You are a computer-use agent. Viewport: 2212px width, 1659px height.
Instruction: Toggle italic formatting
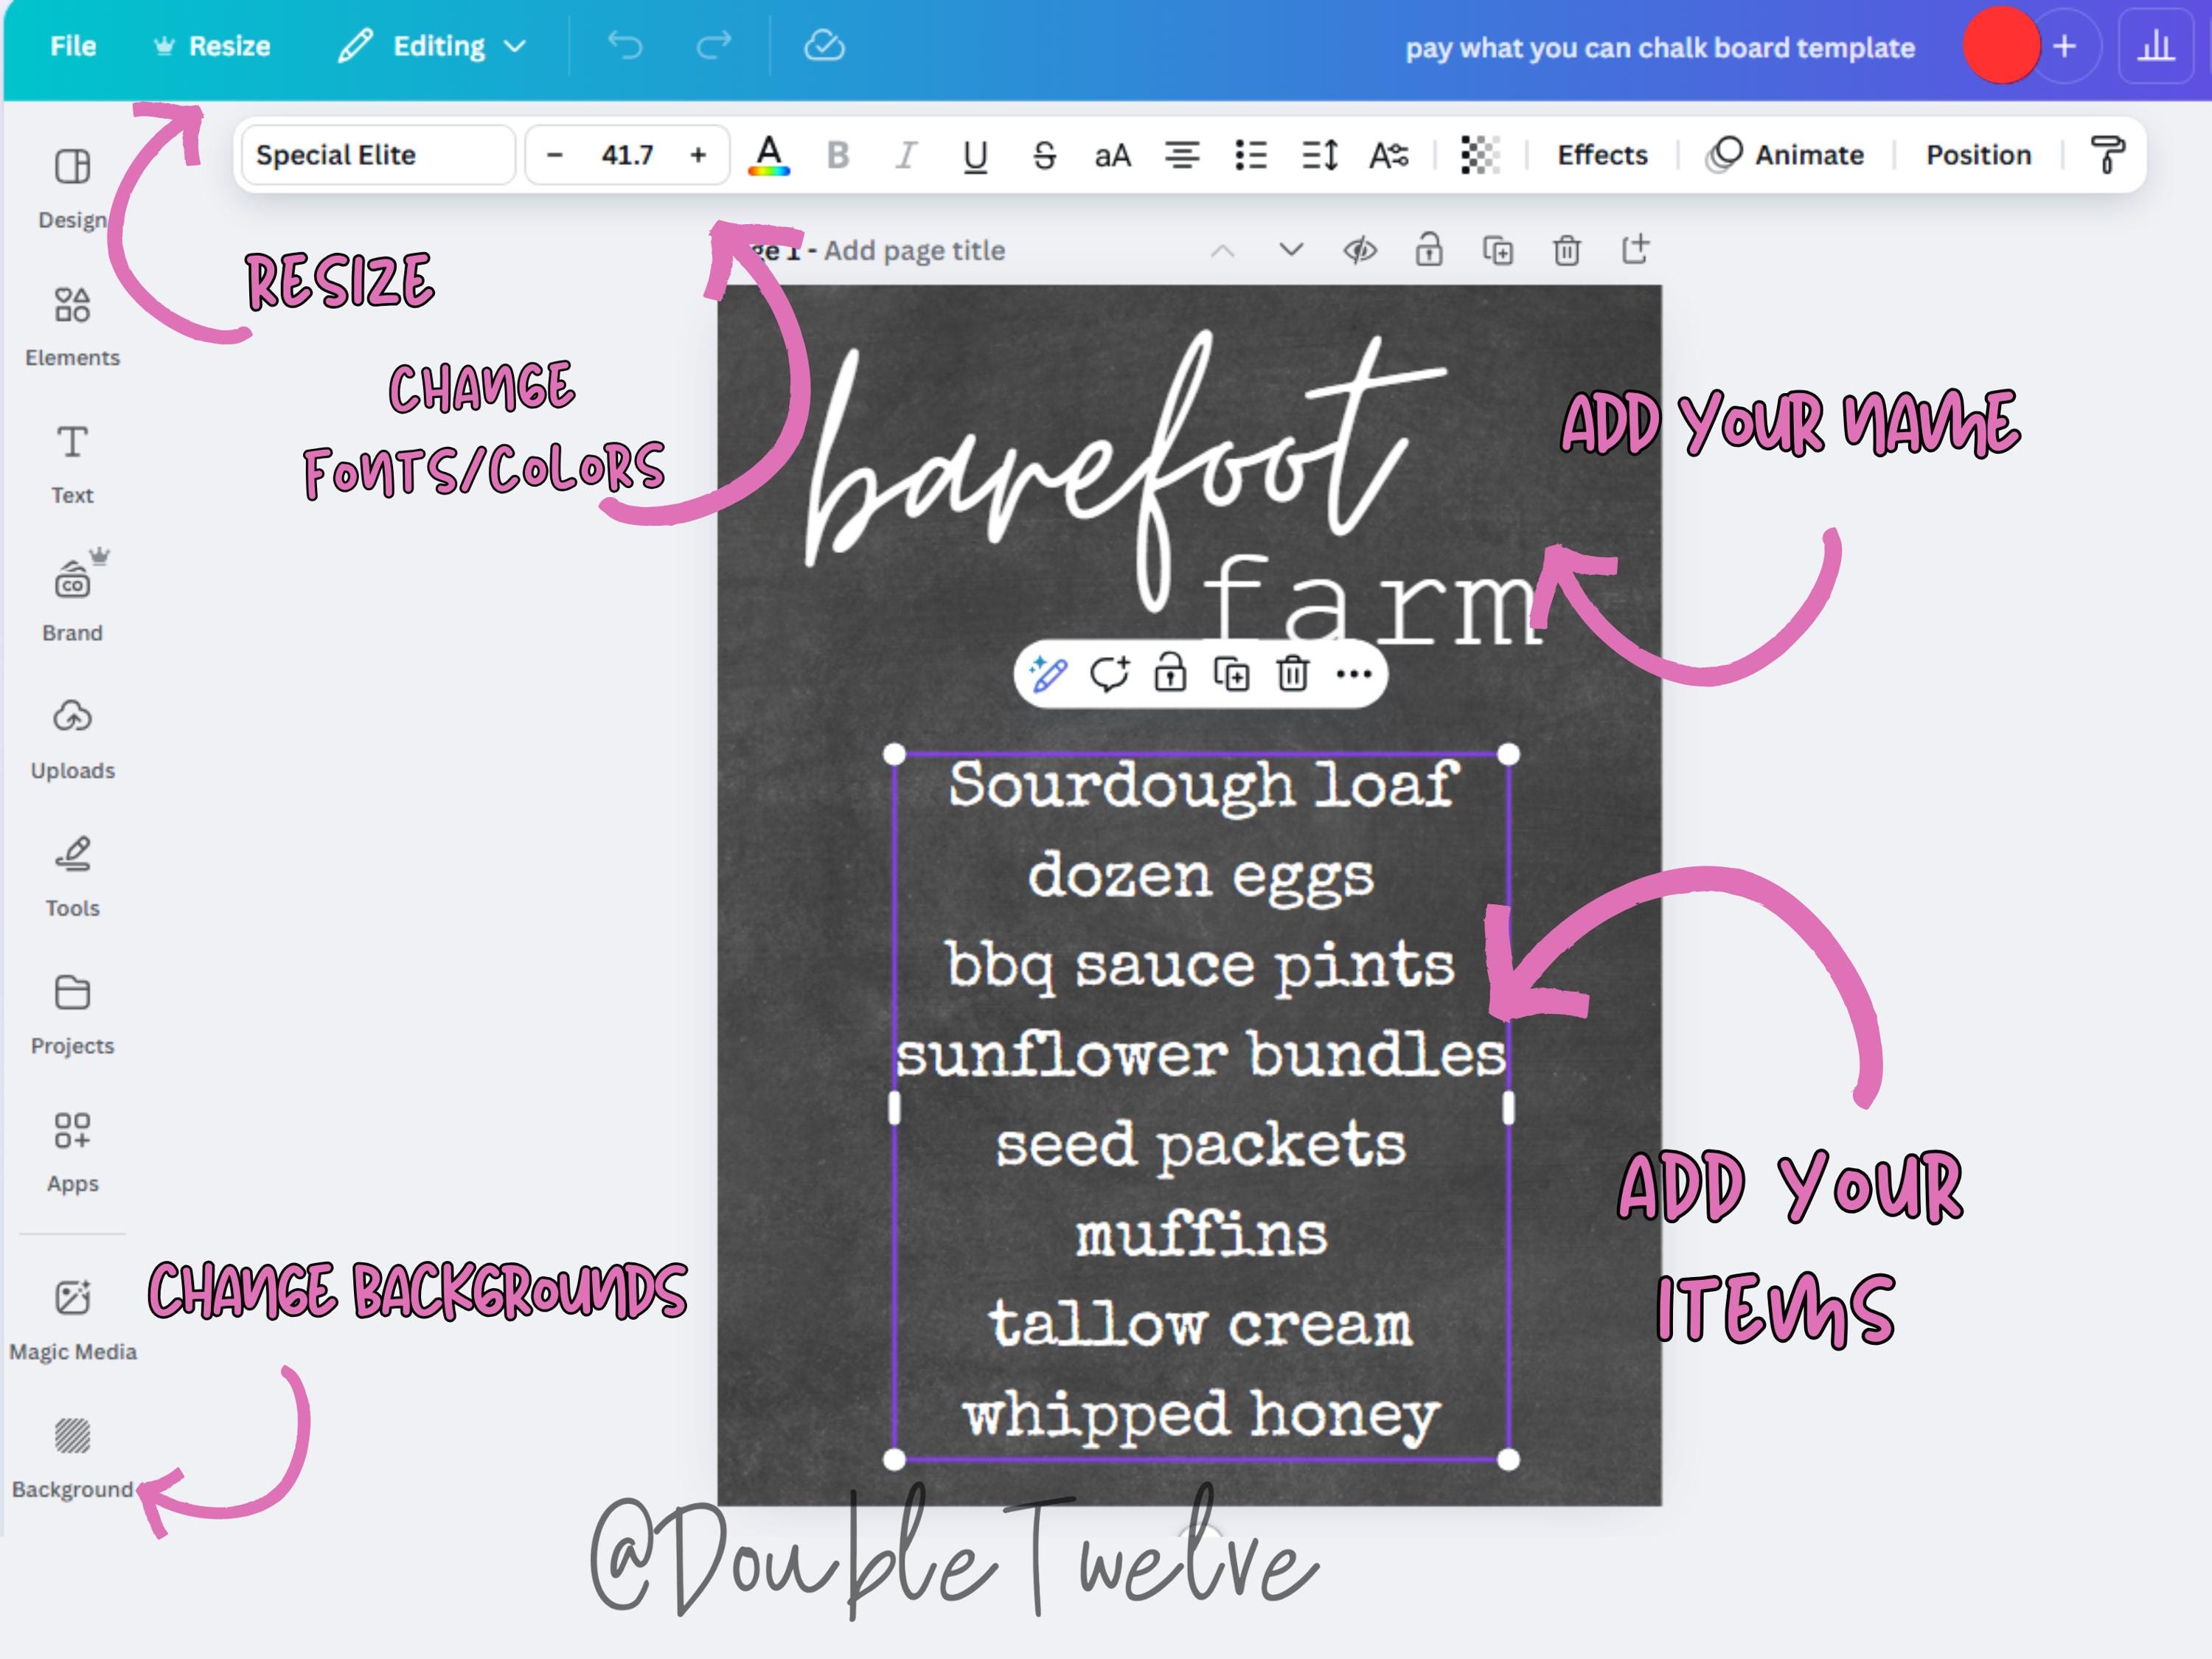[906, 155]
